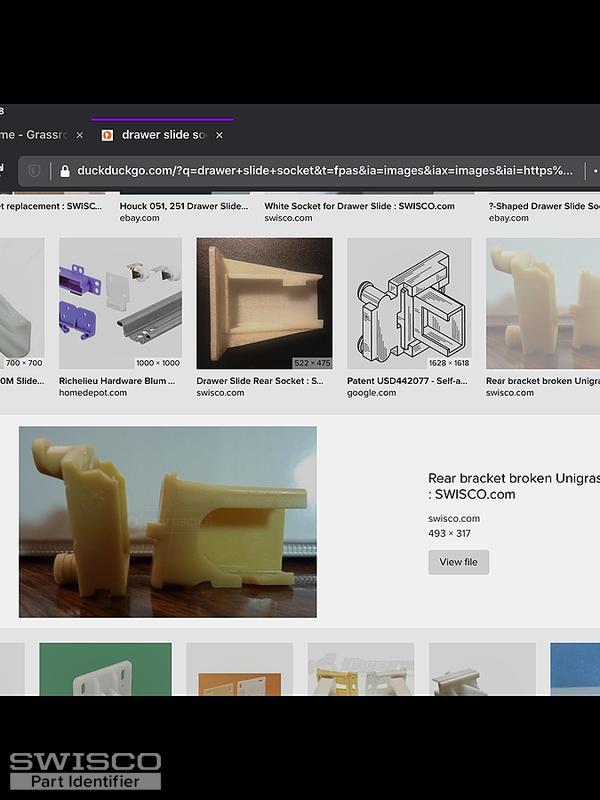
Task: Click the Patent USD442077 title link
Action: [407, 381]
